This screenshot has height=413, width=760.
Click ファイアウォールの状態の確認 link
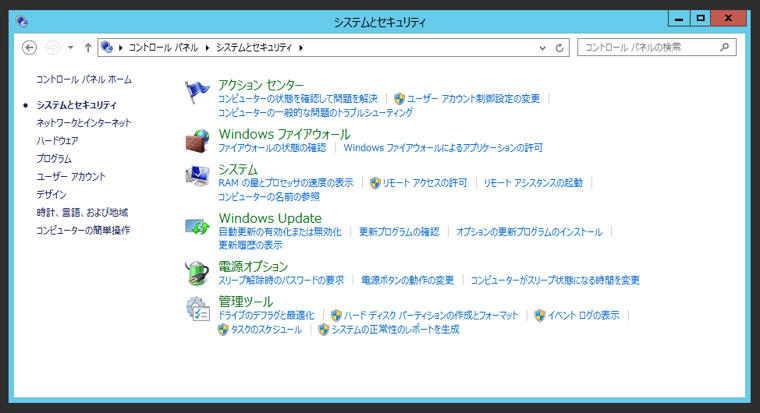click(x=272, y=148)
